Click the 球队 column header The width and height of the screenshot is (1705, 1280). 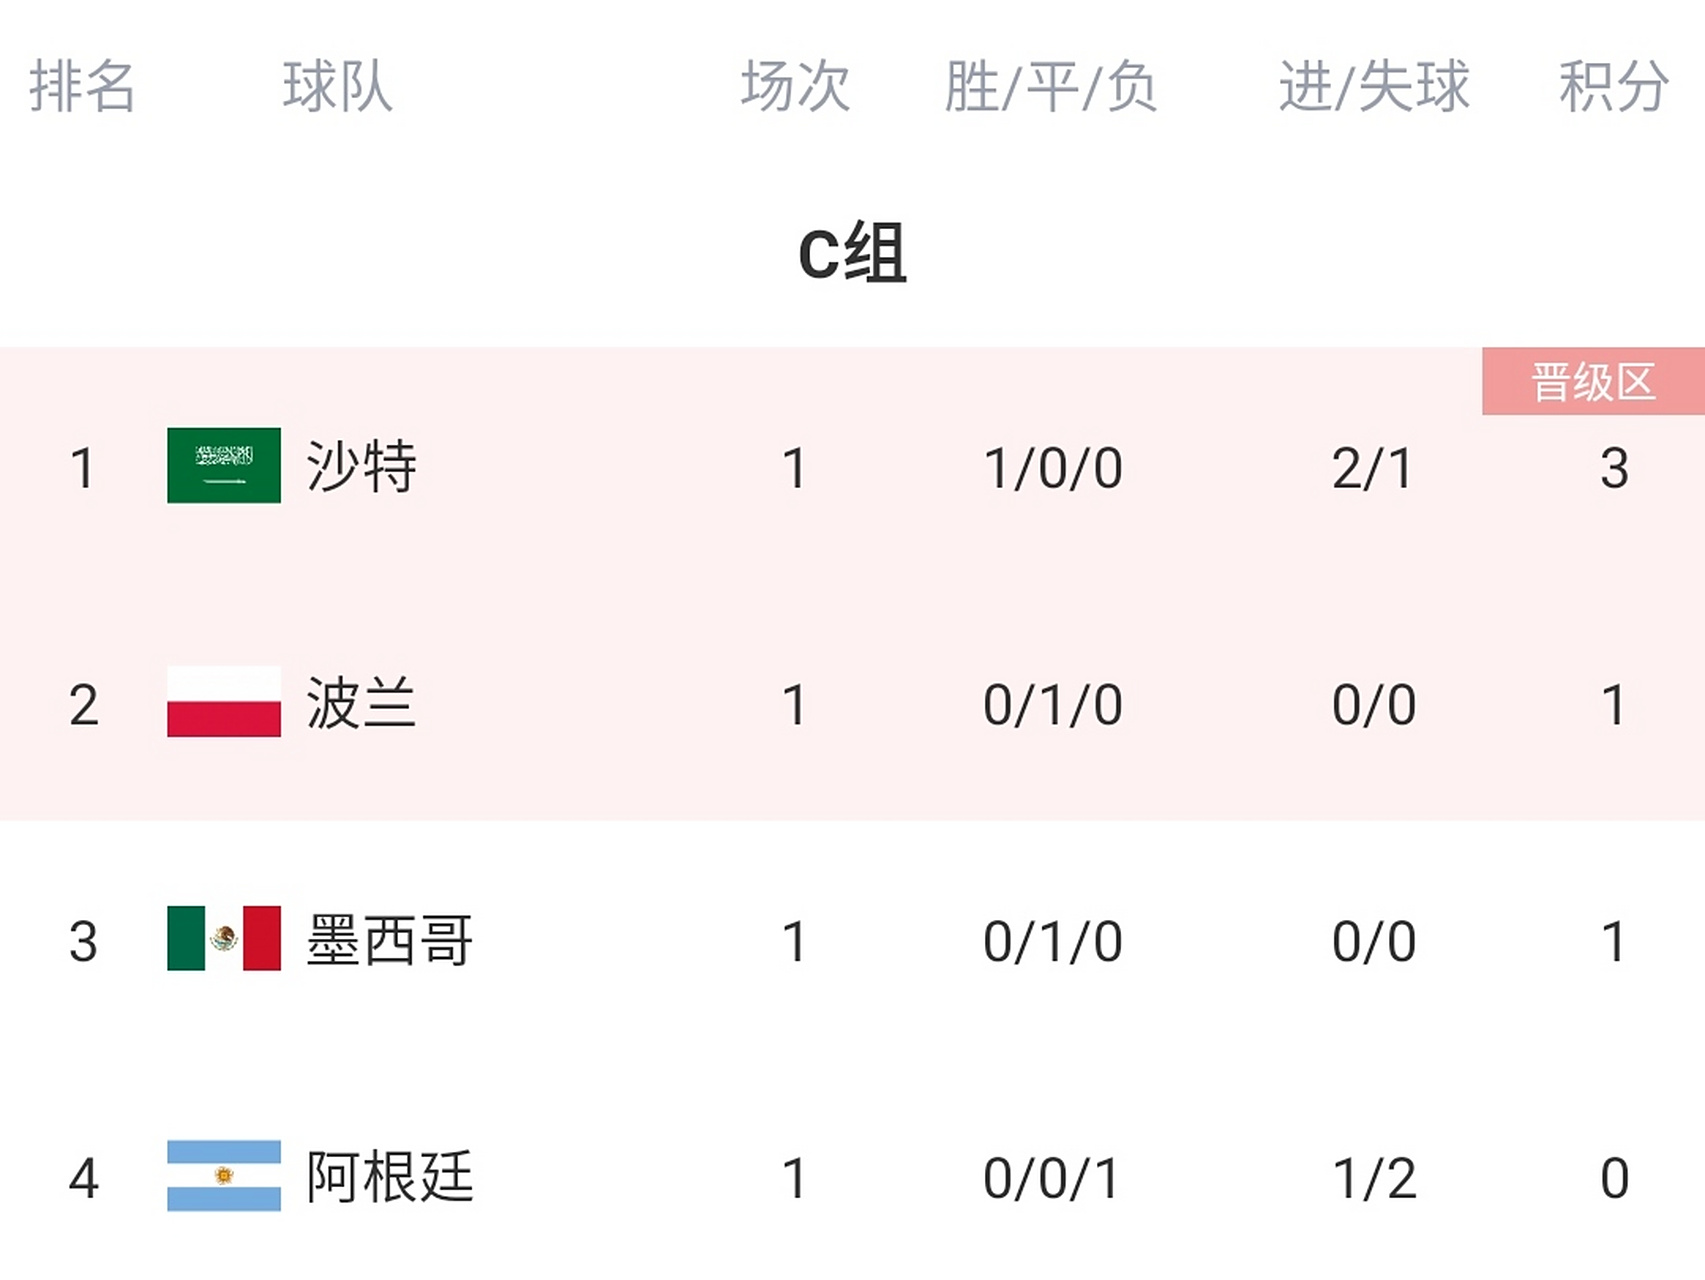(x=337, y=86)
